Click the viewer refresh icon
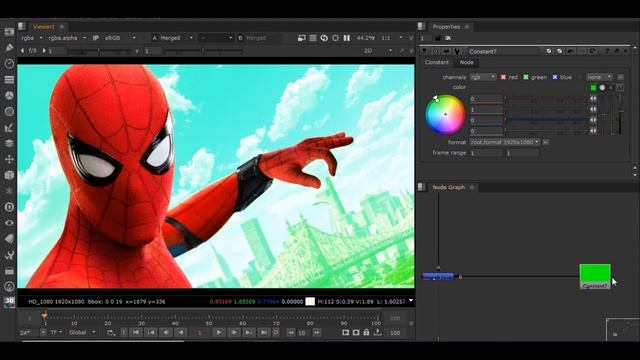Image resolution: width=640 pixels, height=360 pixels. [324, 38]
